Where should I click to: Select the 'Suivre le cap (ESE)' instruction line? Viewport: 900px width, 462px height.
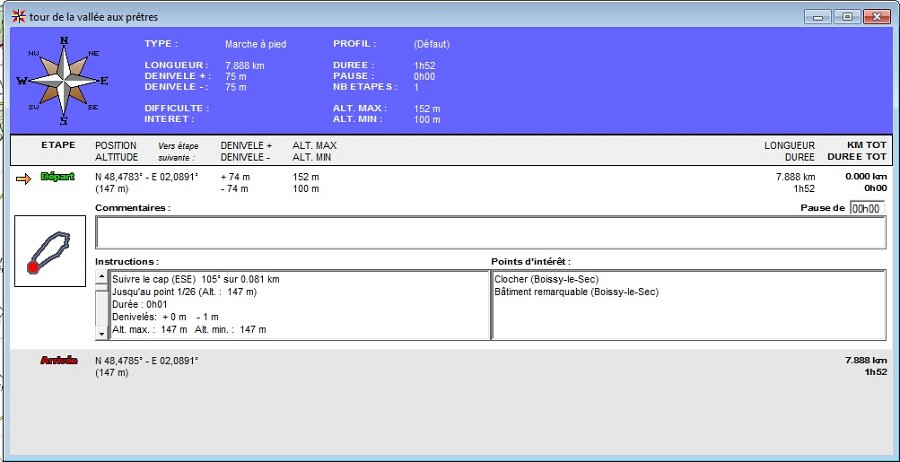(195, 279)
